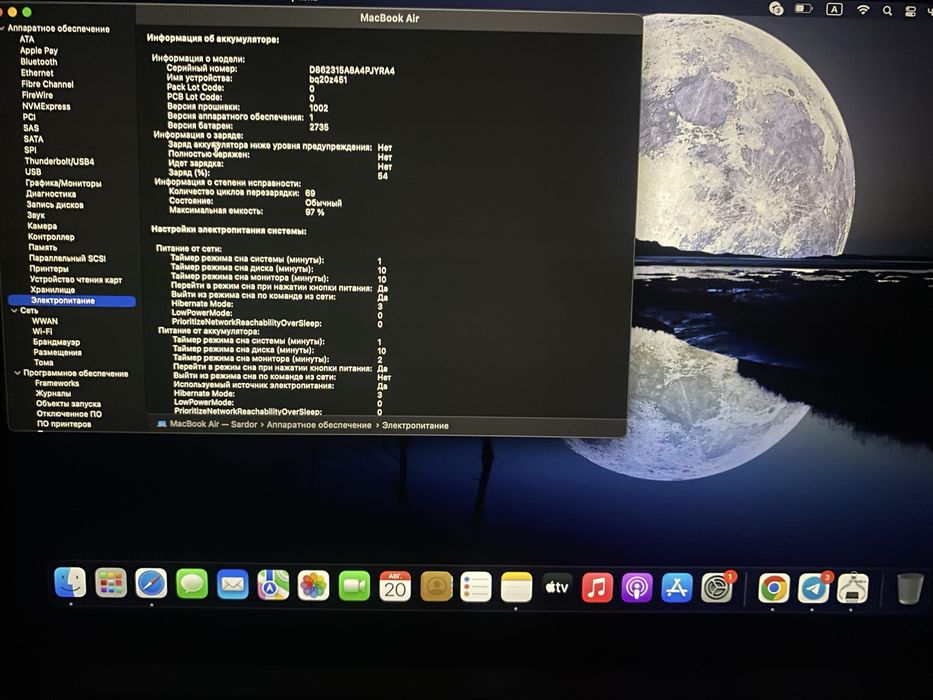Click the battery status icon in menu bar
The width and height of the screenshot is (933, 700).
coord(803,8)
